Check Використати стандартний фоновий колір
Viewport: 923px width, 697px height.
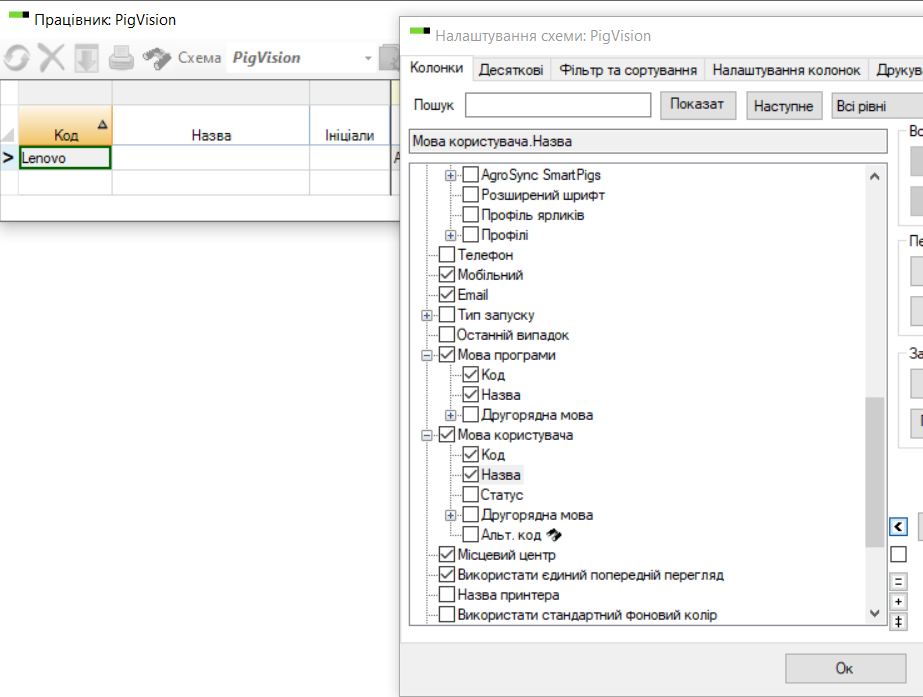pos(447,615)
